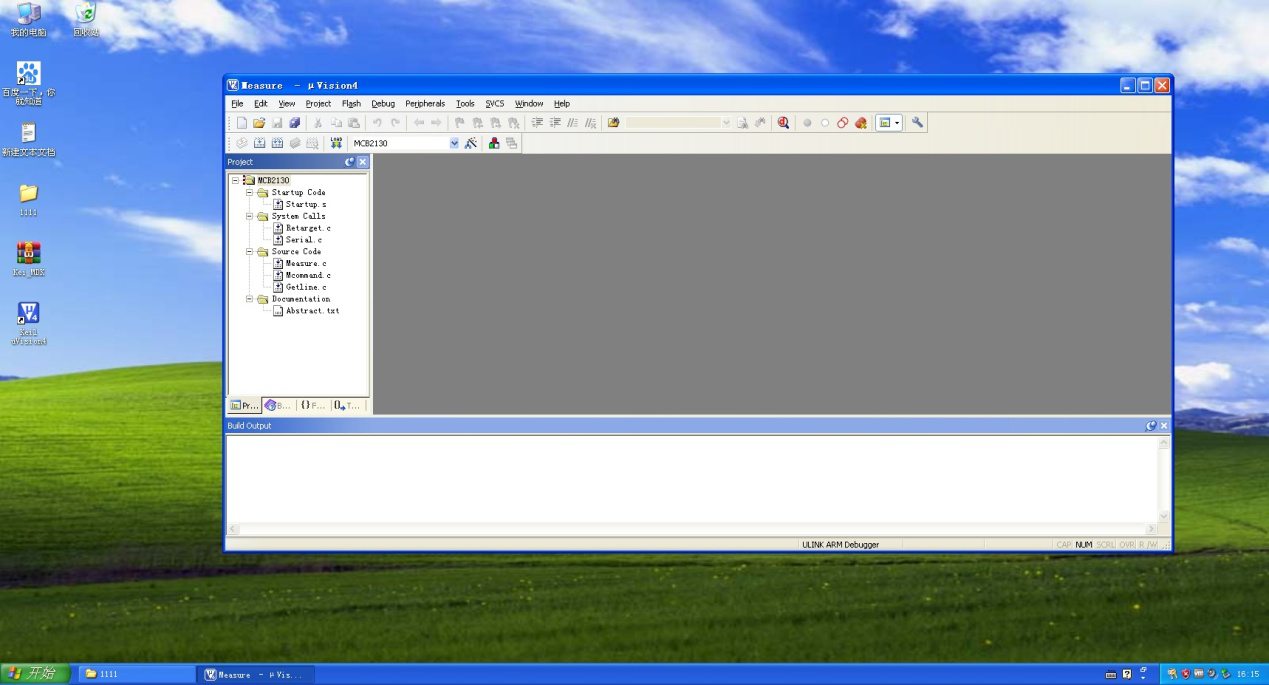Click the red Kill all breakpoints icon
Screen dimensions: 1269x685
[x=860, y=123]
